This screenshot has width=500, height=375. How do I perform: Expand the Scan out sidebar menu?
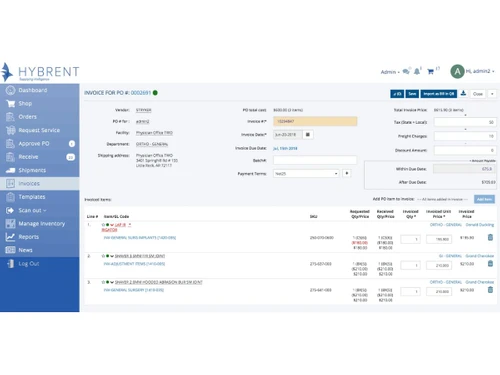[32, 210]
